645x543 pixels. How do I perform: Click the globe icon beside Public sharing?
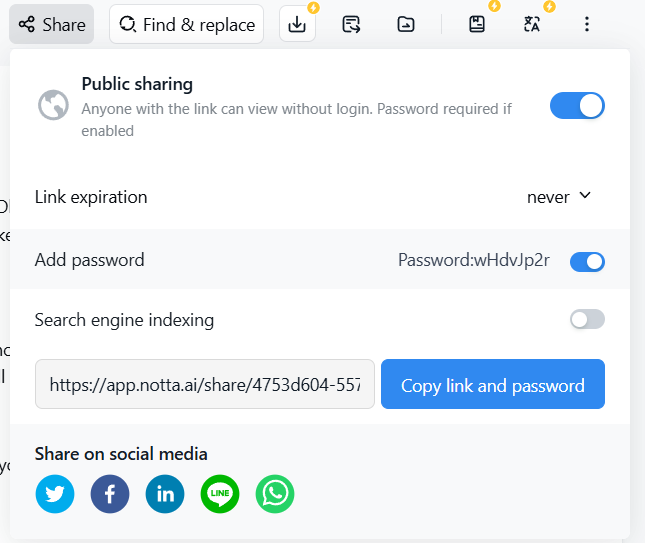[53, 105]
